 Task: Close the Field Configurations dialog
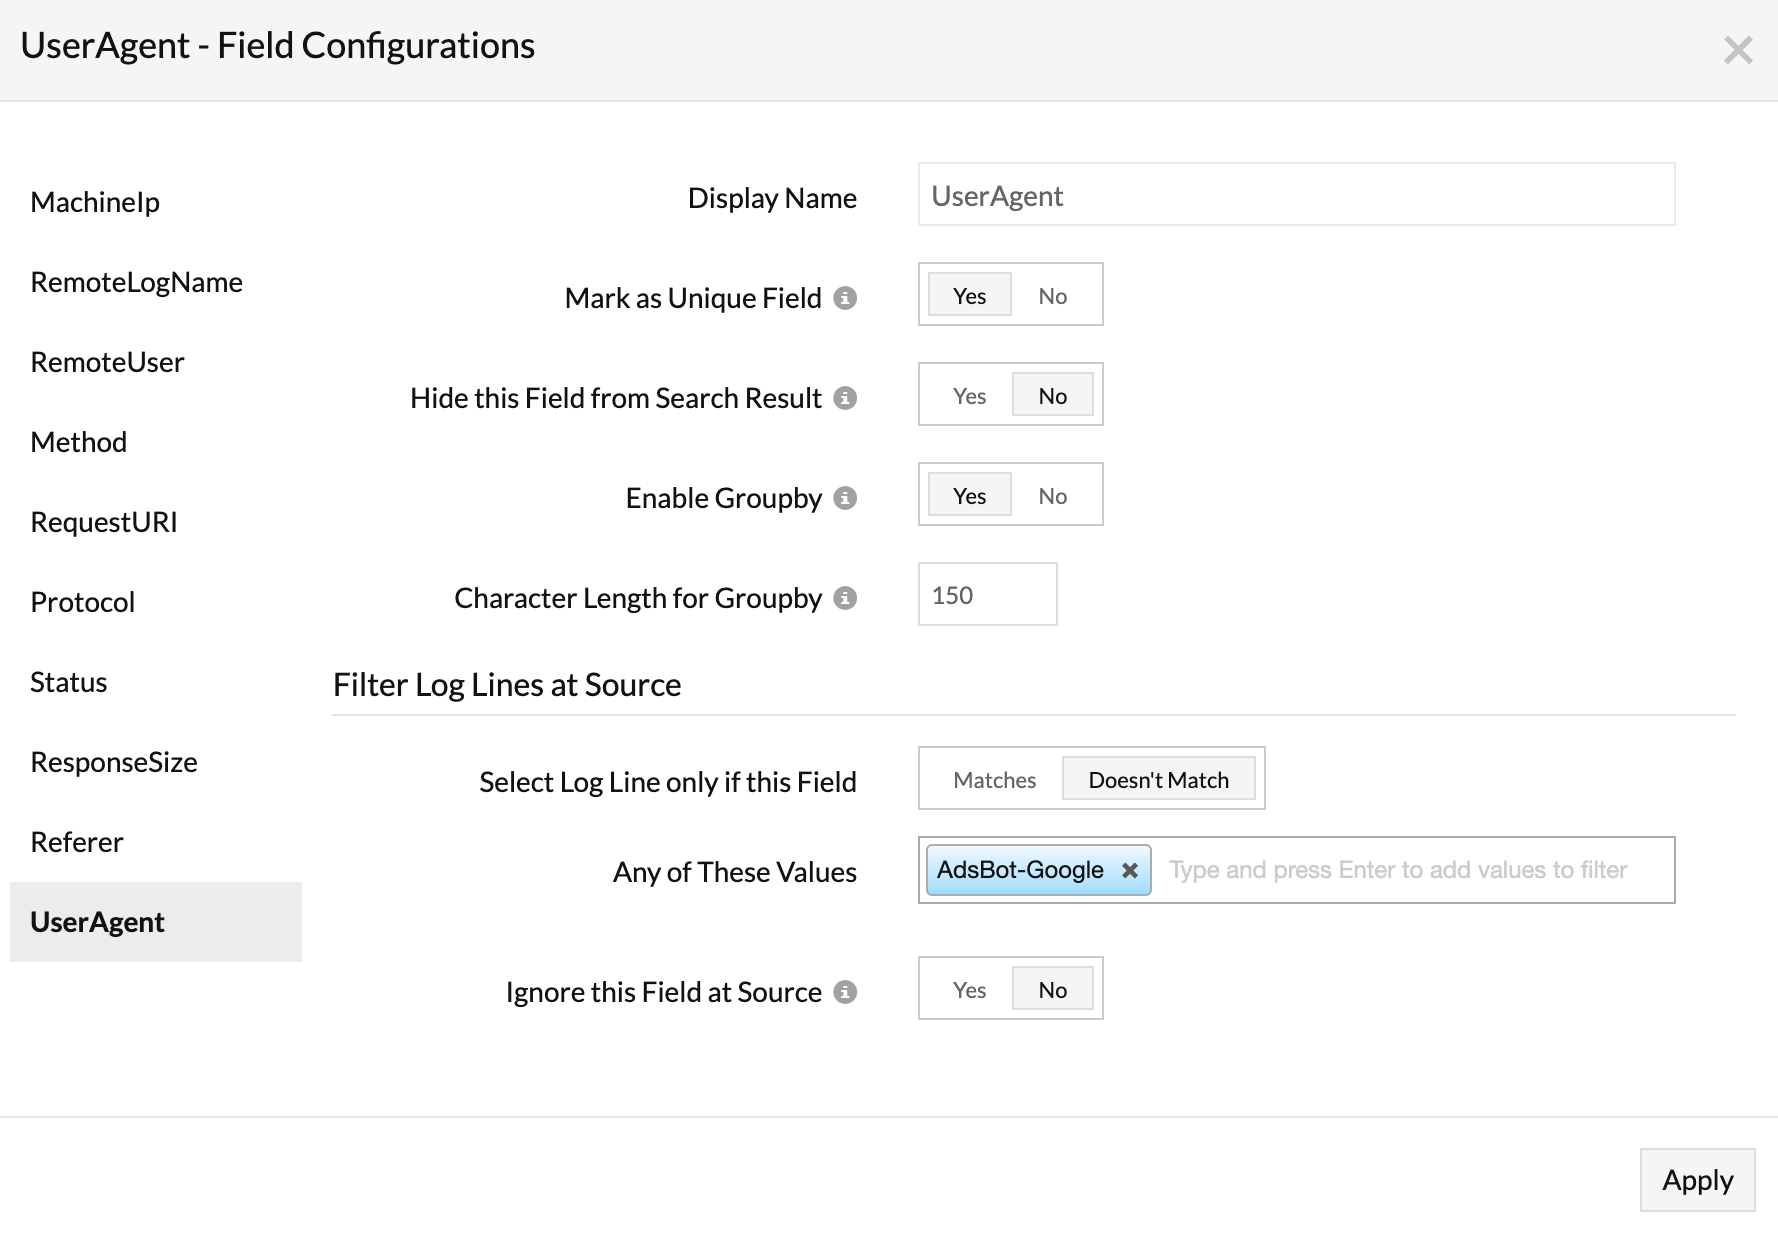coord(1738,49)
